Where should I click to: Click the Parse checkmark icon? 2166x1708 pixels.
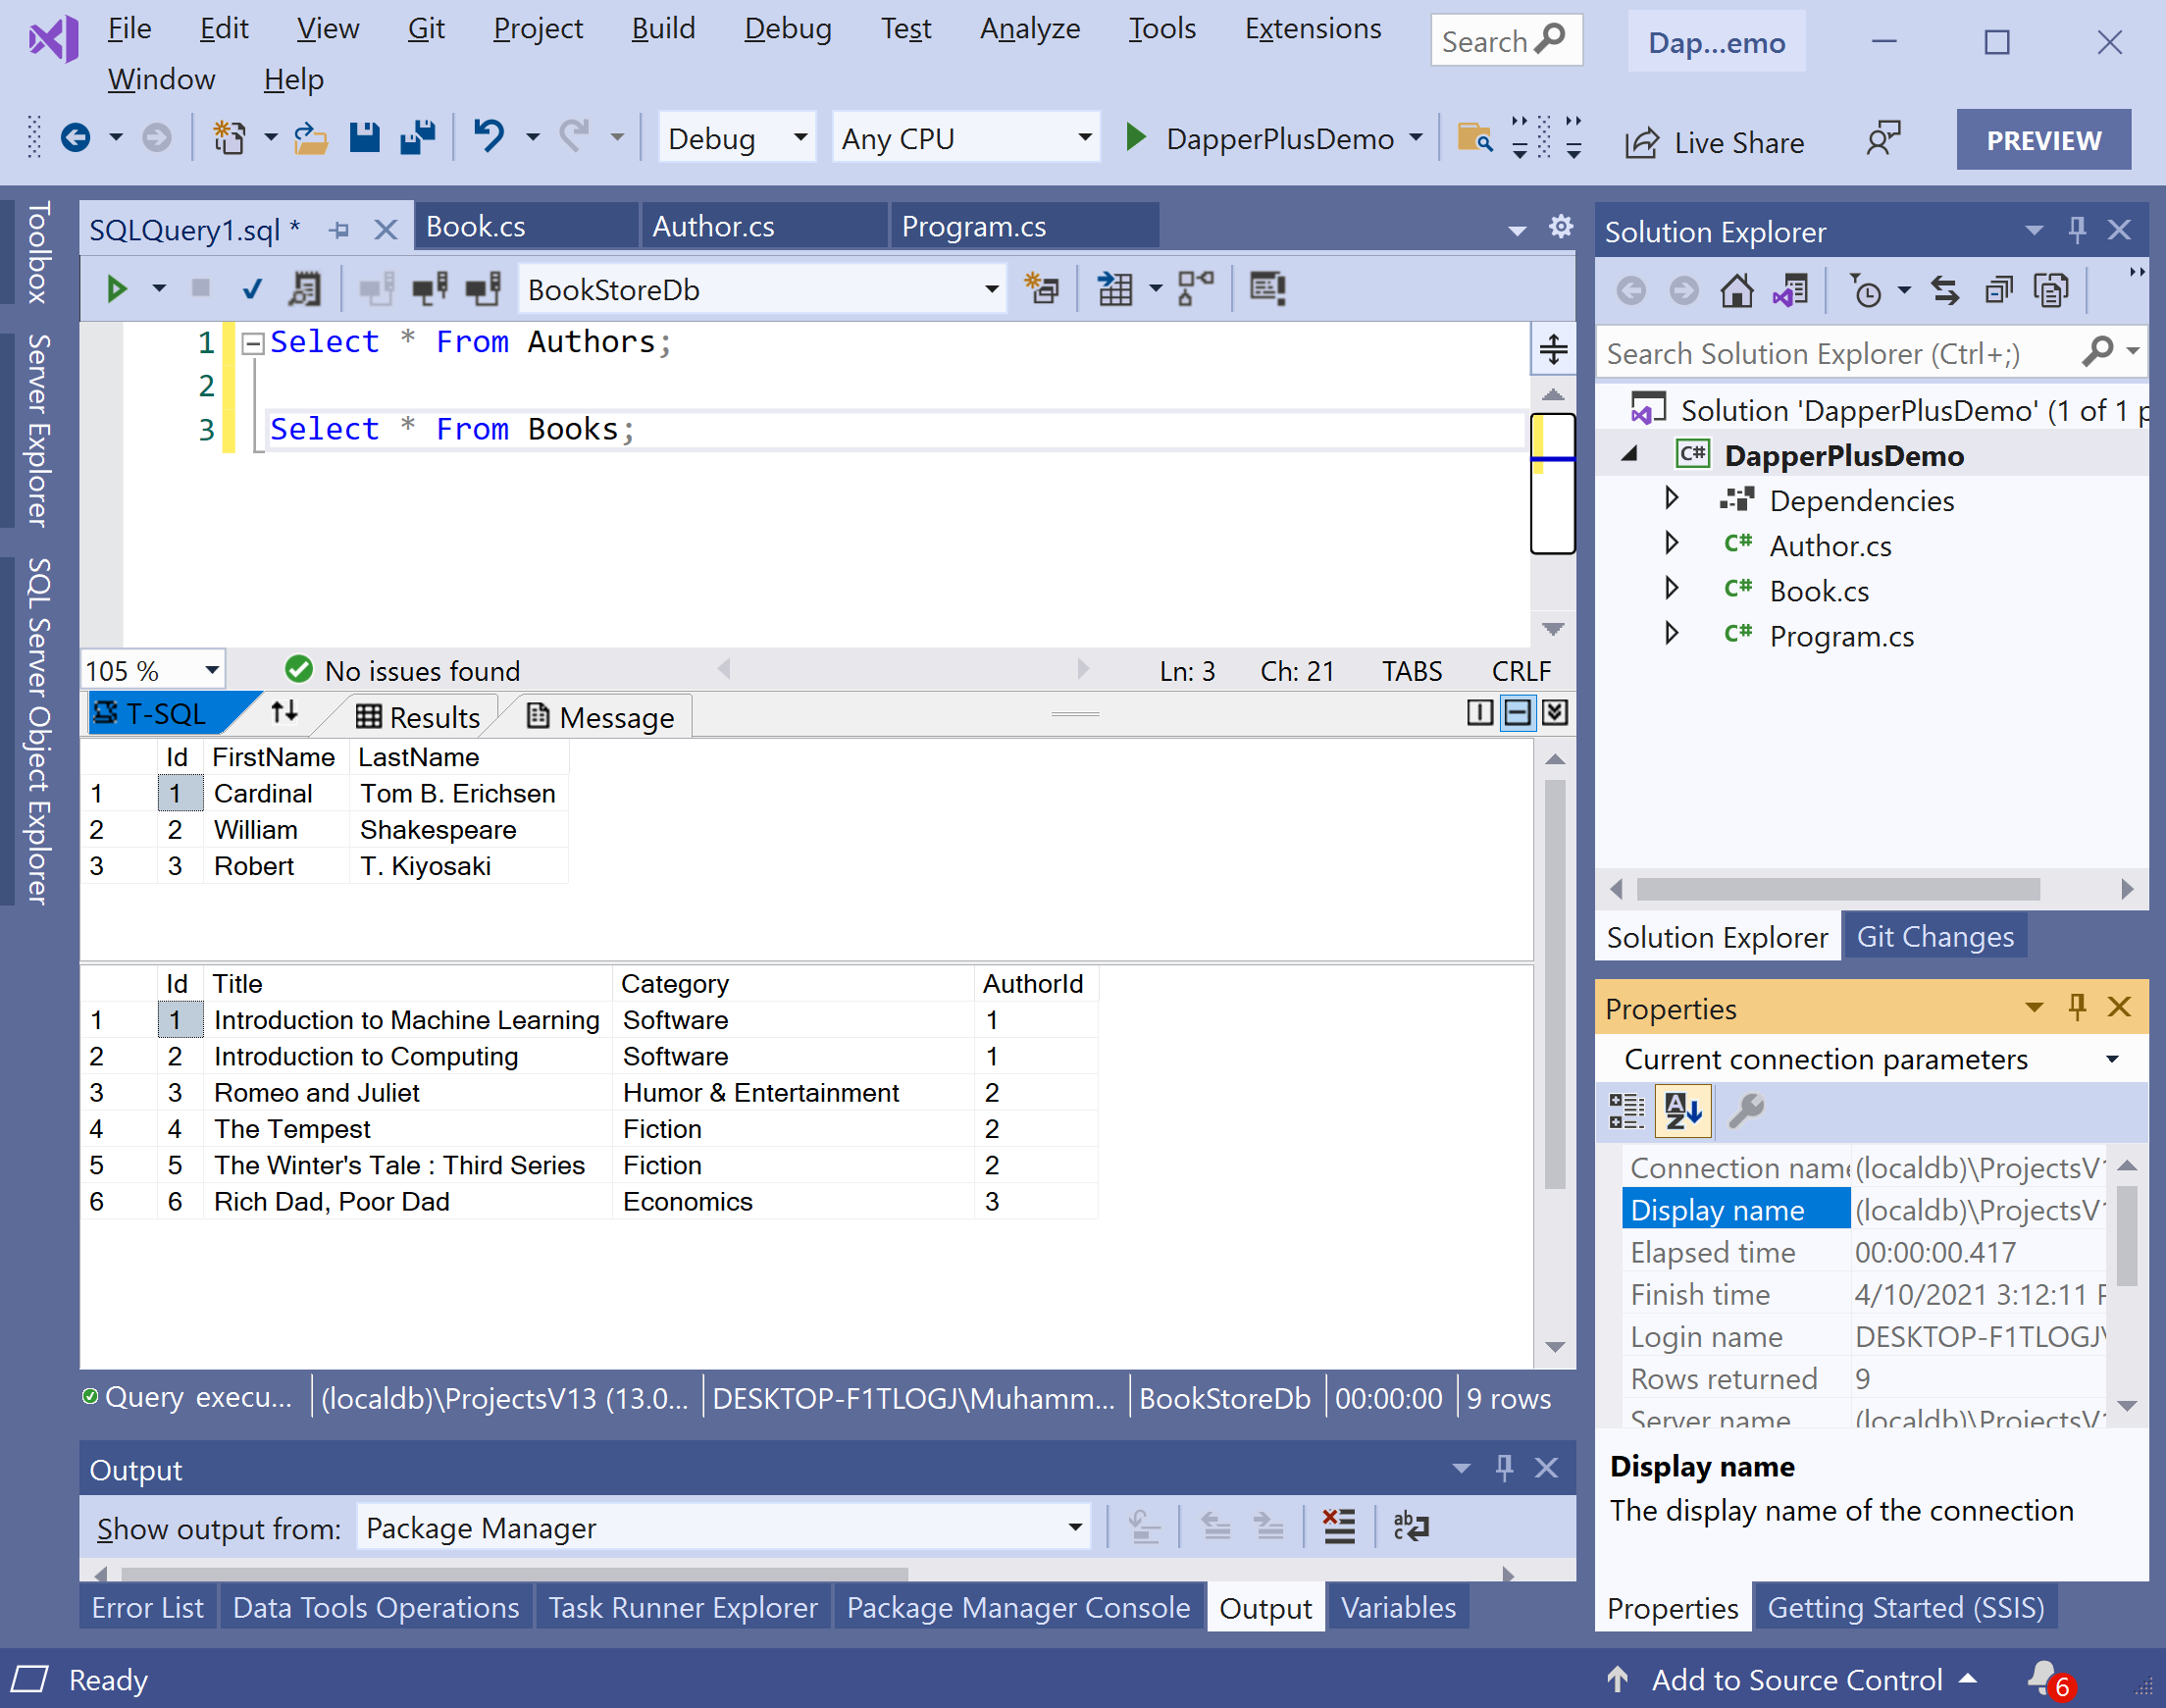coord(252,290)
